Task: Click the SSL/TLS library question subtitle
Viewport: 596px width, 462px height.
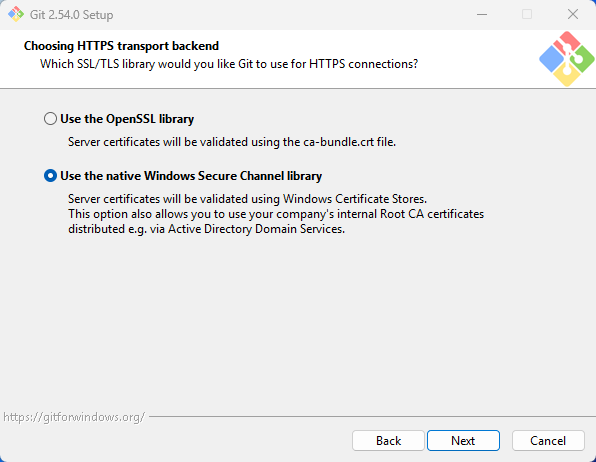Action: (229, 64)
